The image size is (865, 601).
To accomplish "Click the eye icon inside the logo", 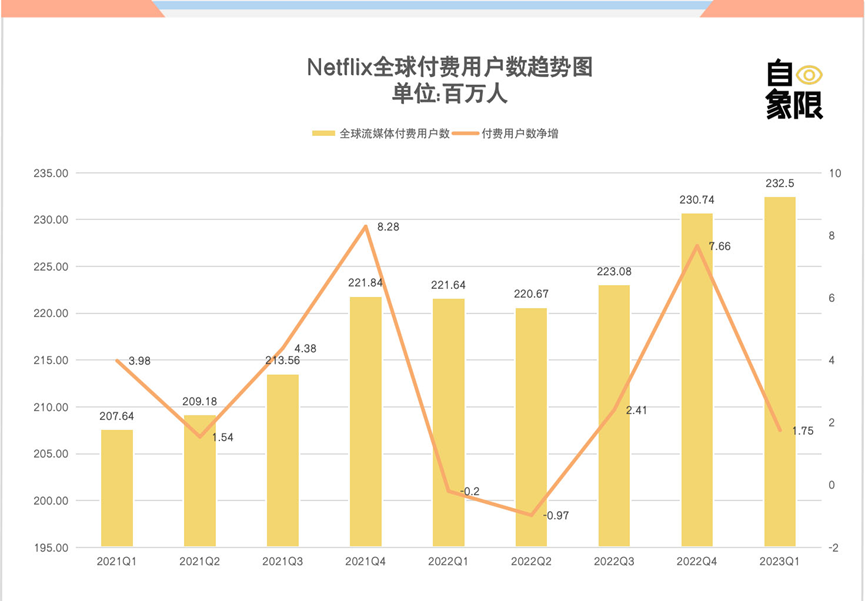I will click(x=808, y=75).
